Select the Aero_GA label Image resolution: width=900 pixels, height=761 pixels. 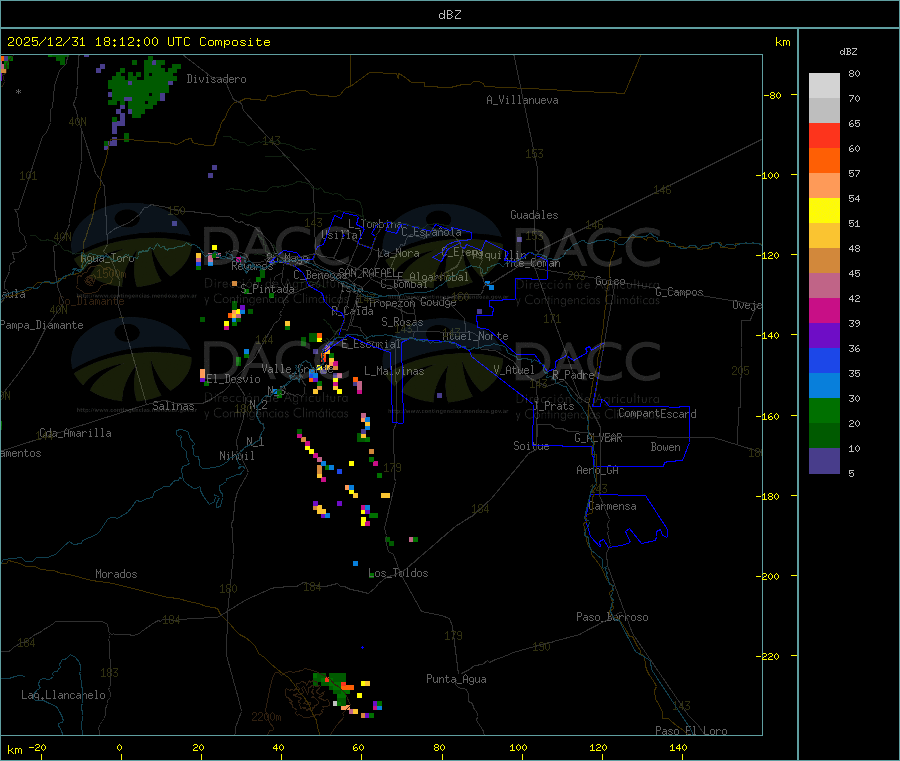coord(597,470)
